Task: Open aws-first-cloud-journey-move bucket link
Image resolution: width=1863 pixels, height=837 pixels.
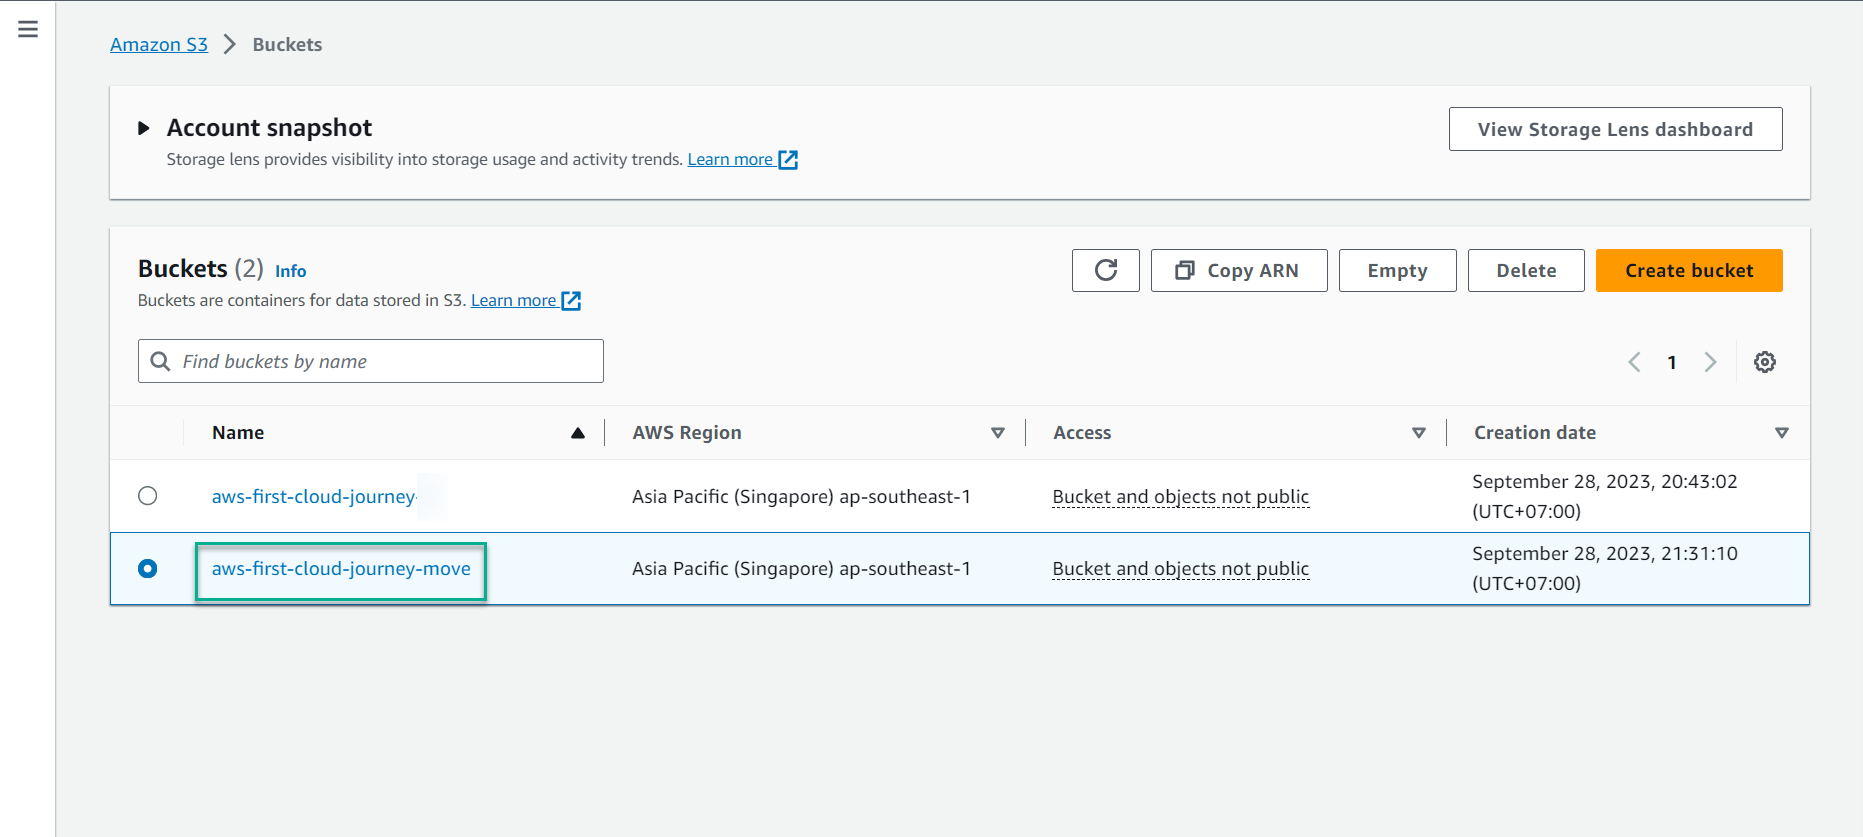Action: coord(341,569)
